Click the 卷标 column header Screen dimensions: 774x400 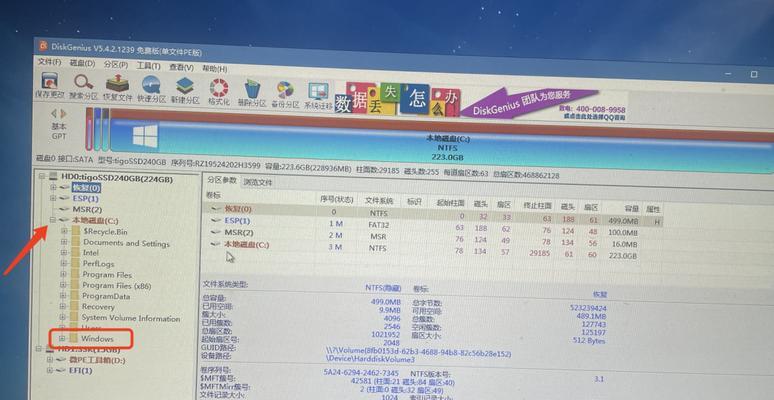click(x=213, y=195)
